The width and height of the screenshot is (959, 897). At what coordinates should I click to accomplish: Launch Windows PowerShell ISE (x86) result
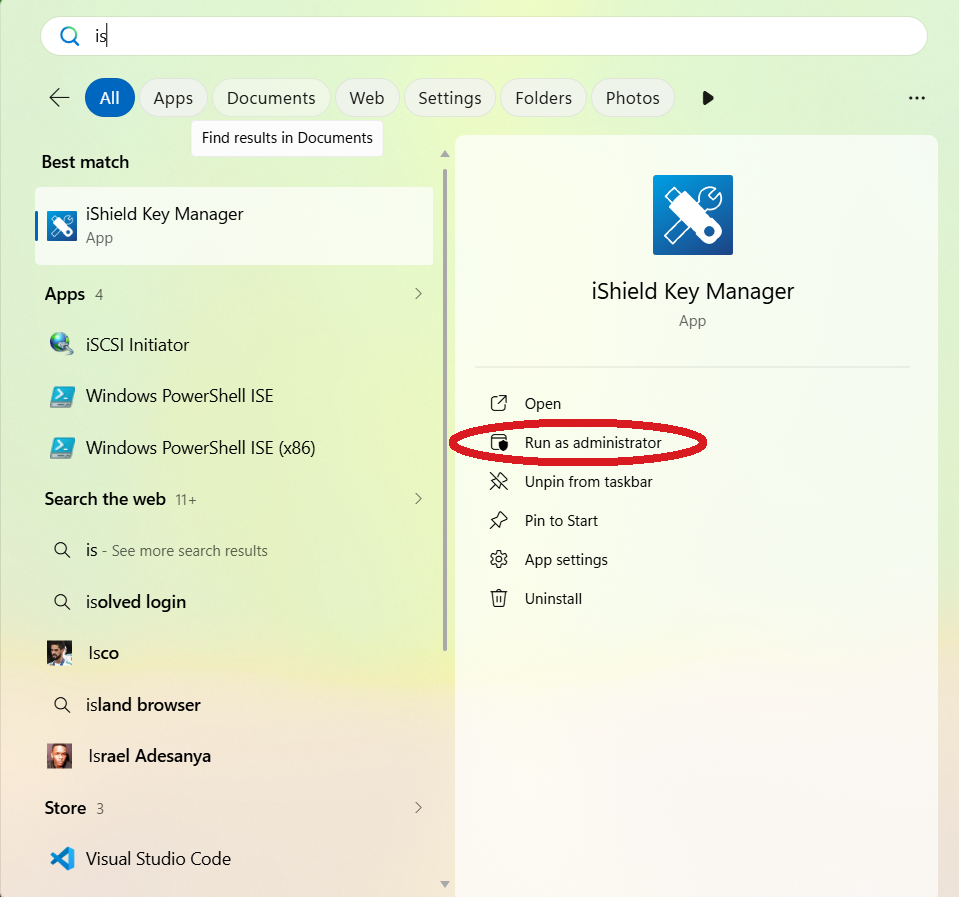[234, 448]
